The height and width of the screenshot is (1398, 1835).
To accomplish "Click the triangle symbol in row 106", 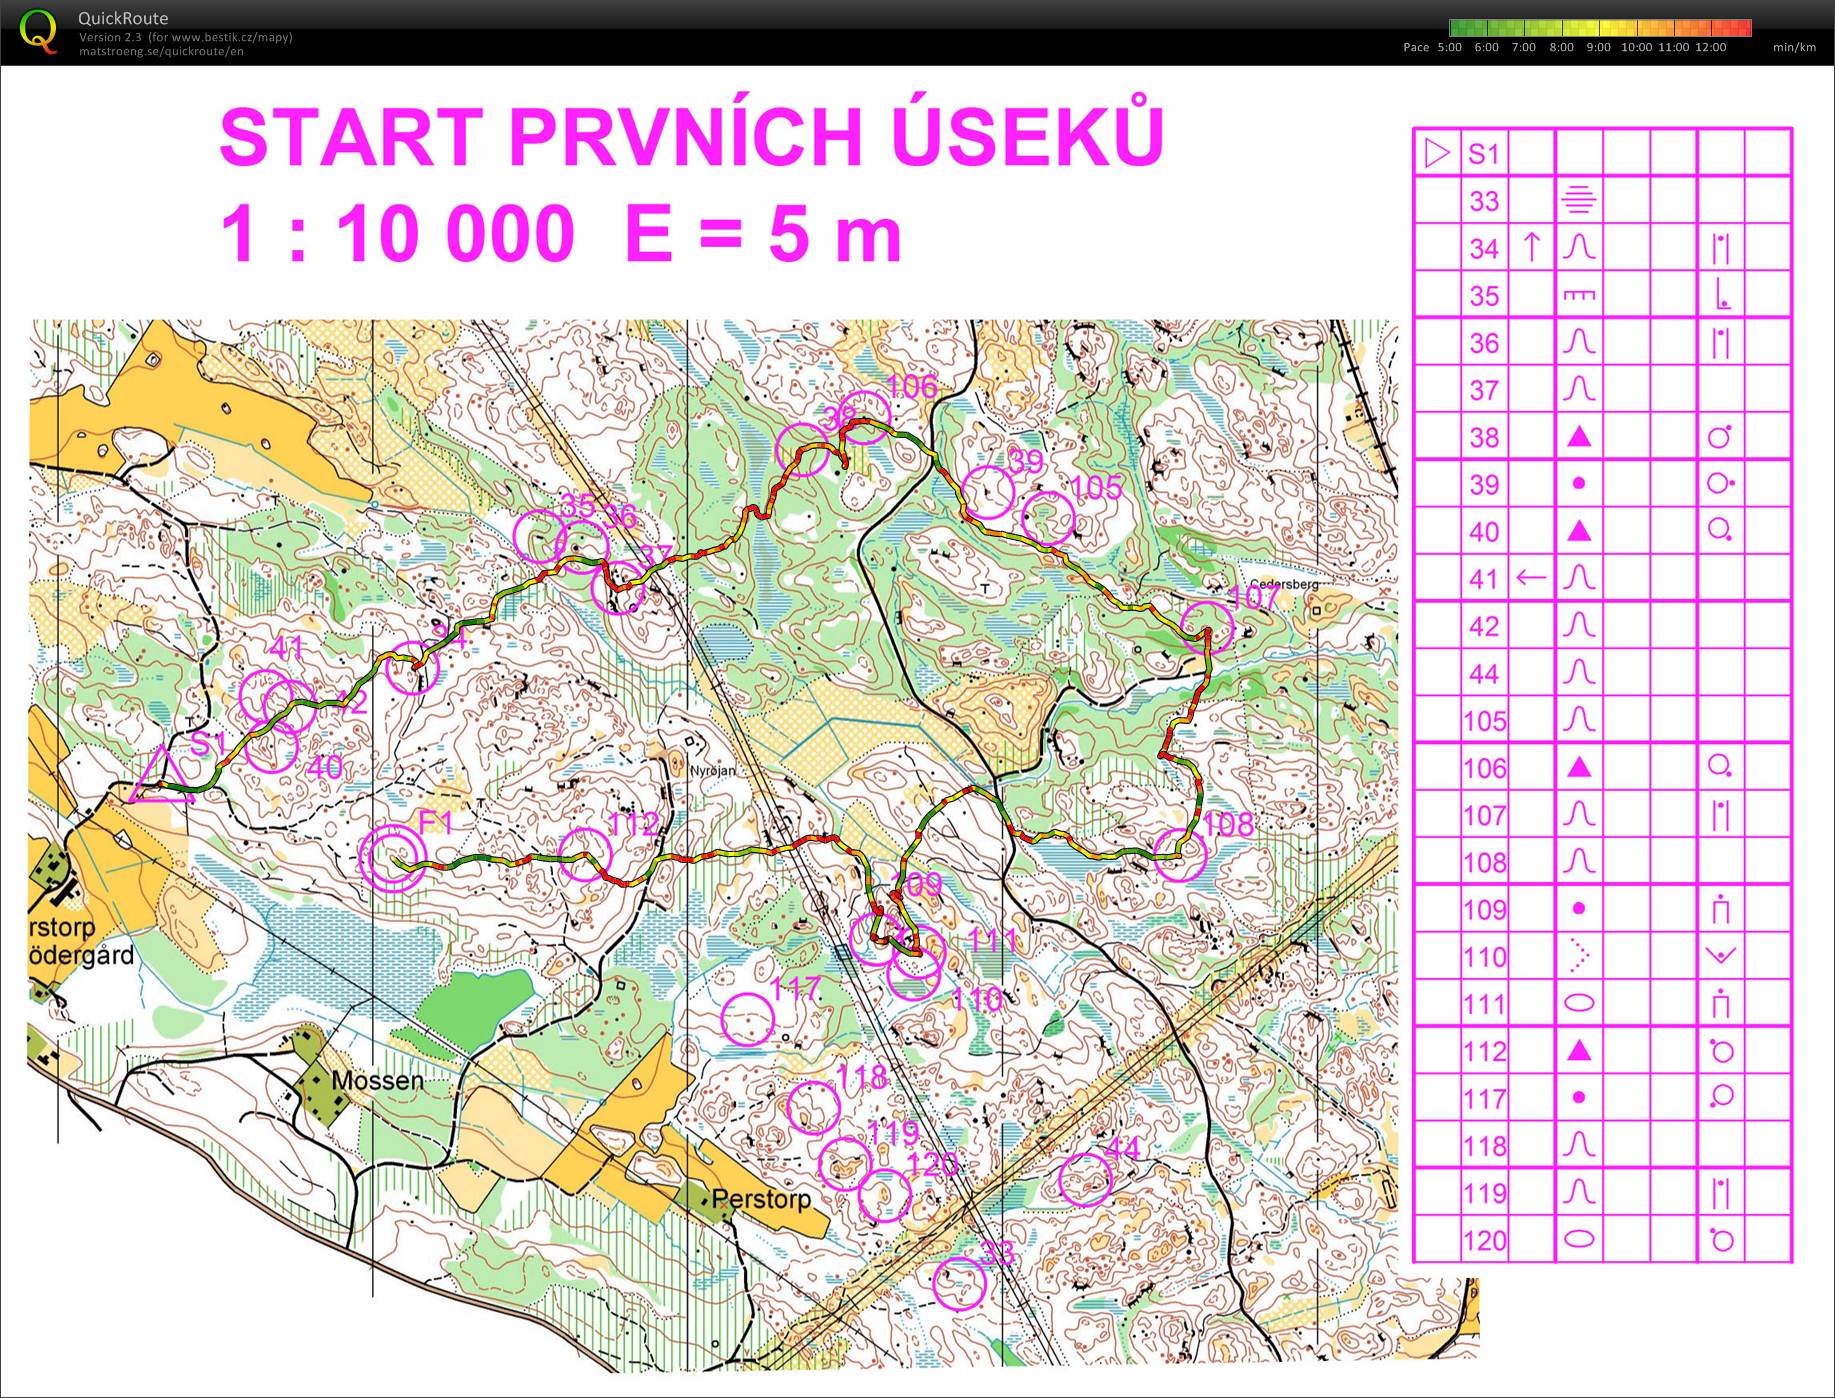I will click(x=1579, y=767).
